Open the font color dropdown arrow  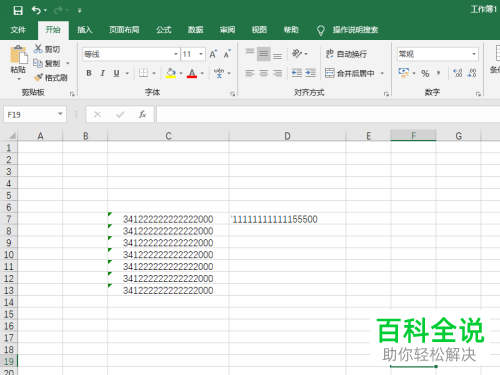point(202,73)
